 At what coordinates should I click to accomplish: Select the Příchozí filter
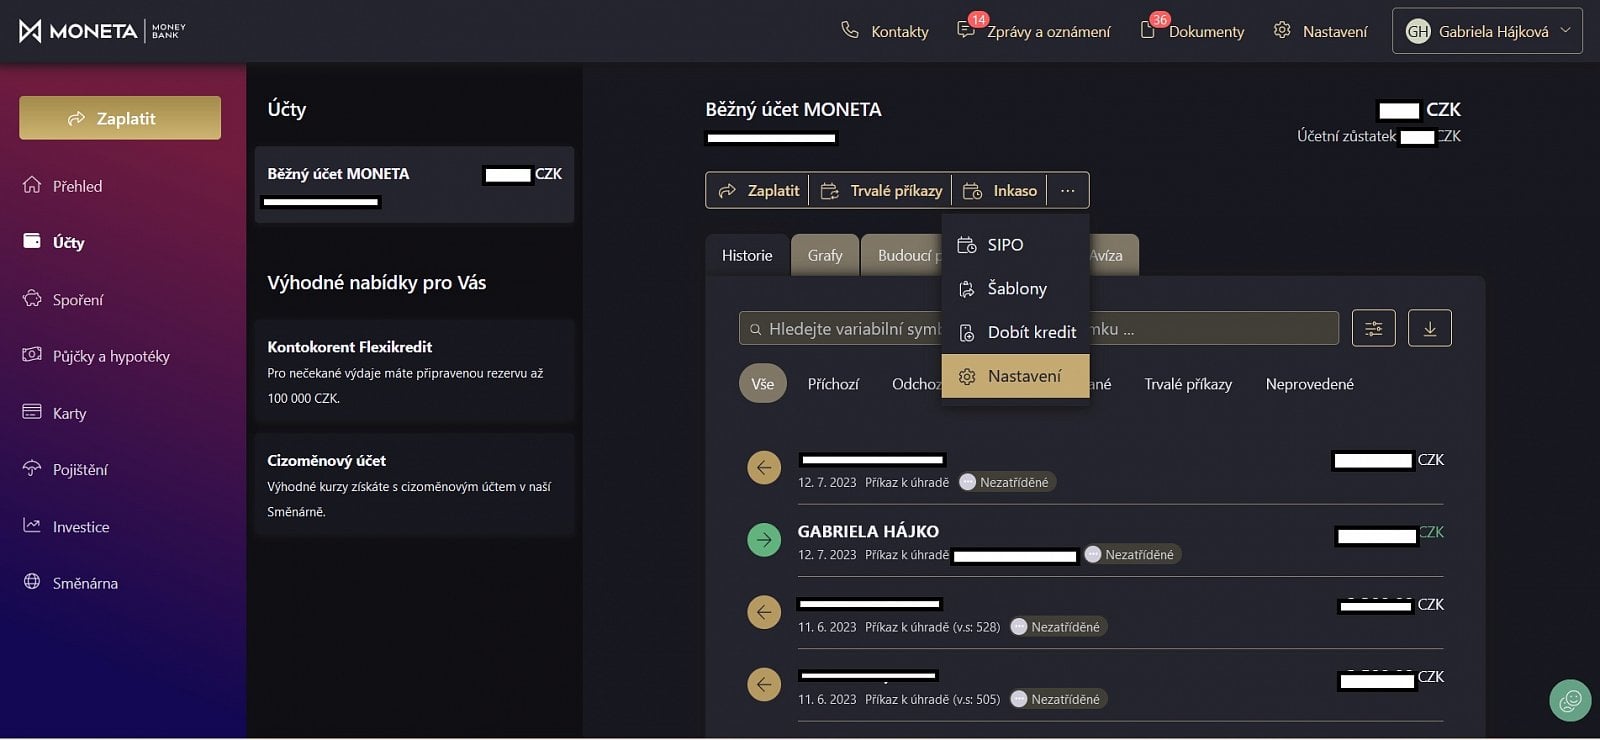click(833, 384)
